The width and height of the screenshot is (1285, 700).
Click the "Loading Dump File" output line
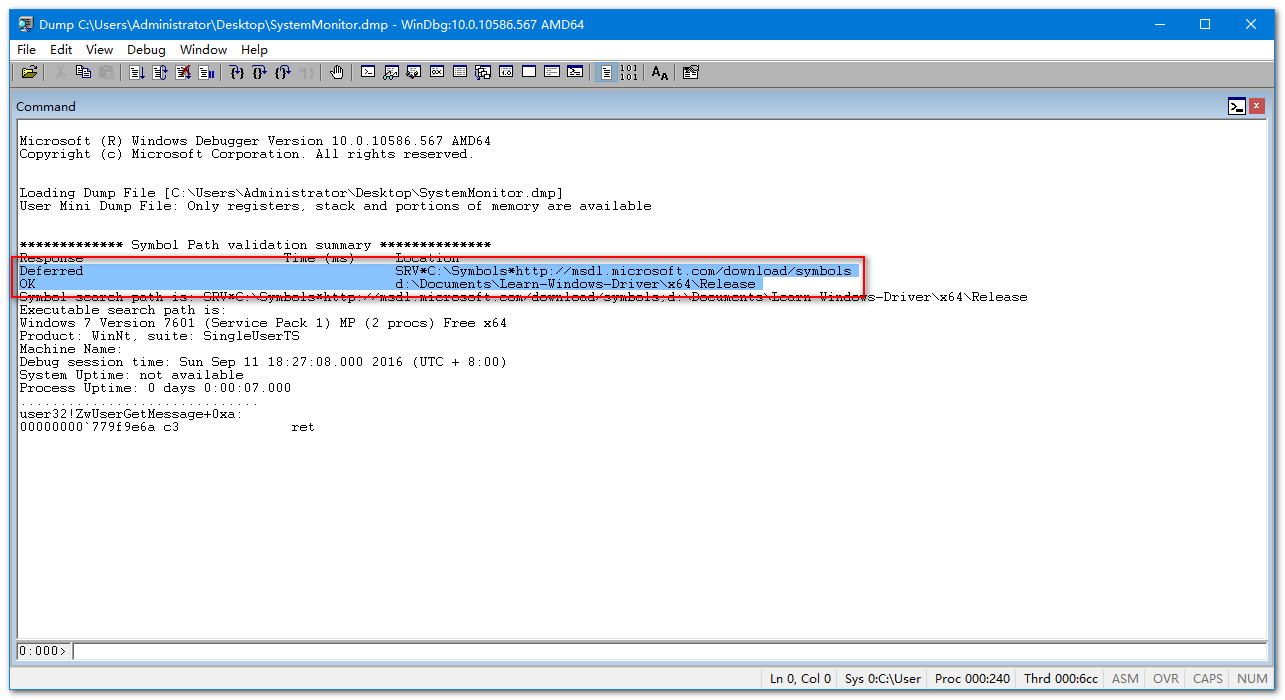coord(291,193)
